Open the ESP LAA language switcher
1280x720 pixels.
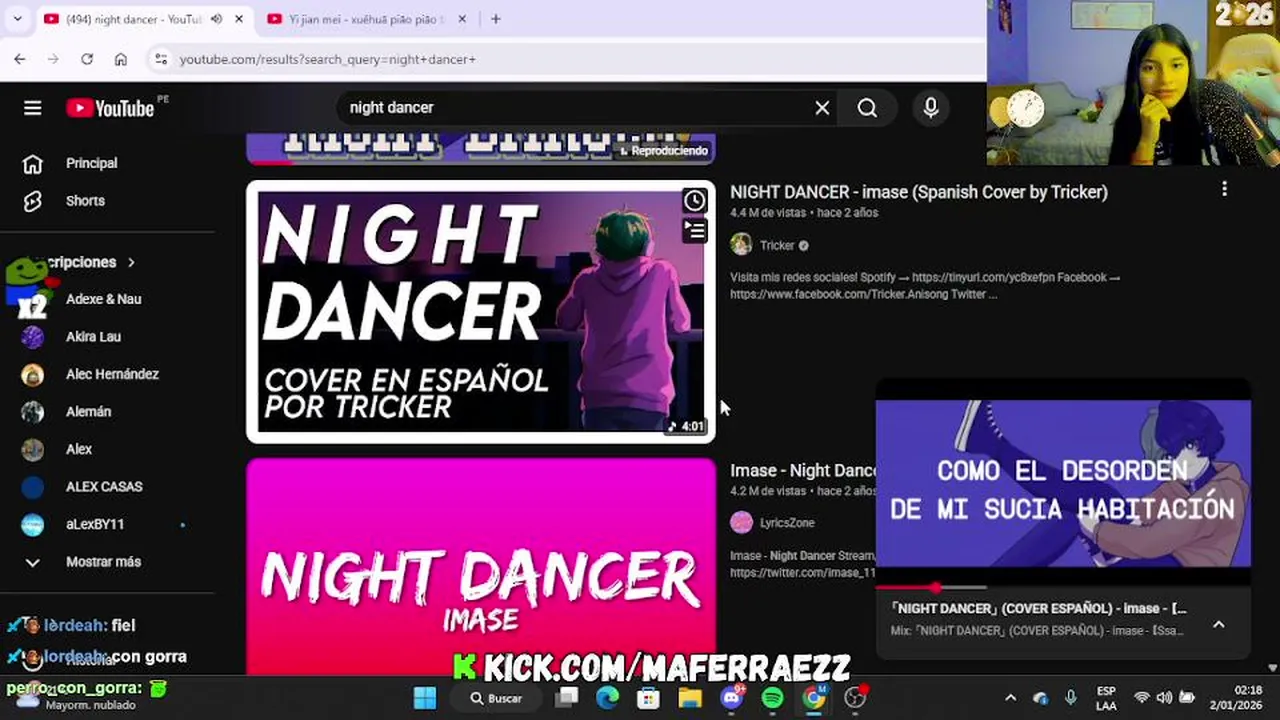click(x=1106, y=698)
